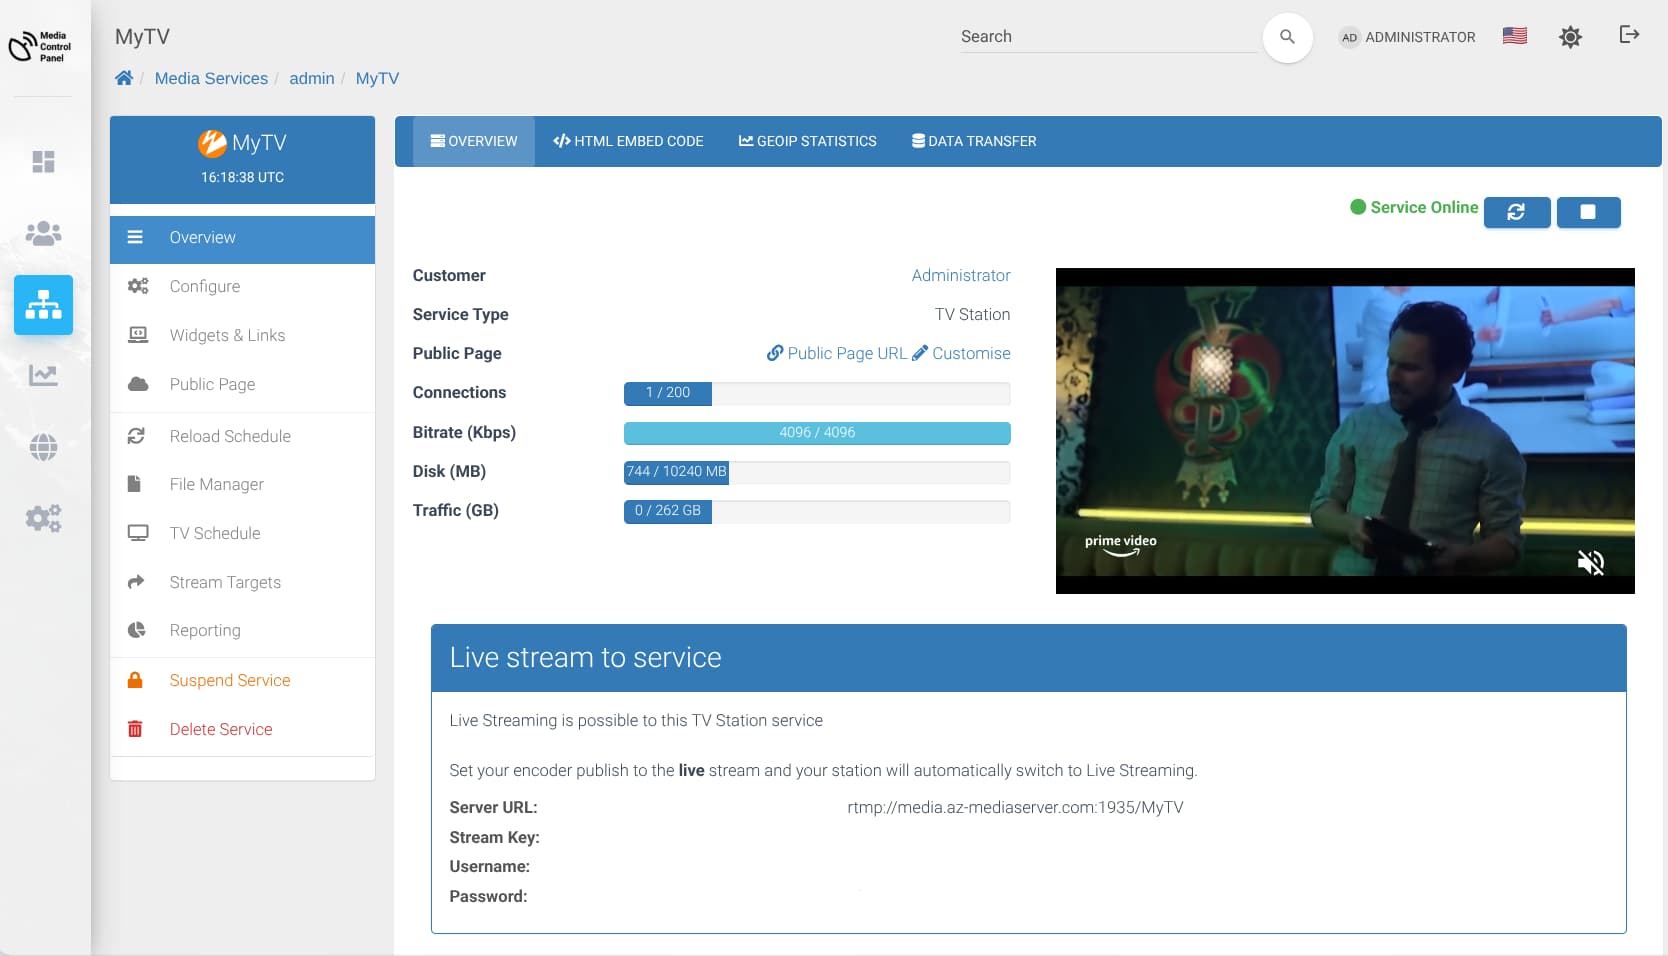Click the logout icon at top right
Screen dimensions: 1668x956
[1629, 35]
